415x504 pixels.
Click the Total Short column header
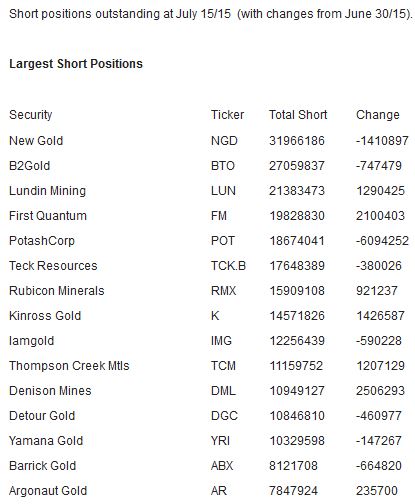tap(298, 115)
